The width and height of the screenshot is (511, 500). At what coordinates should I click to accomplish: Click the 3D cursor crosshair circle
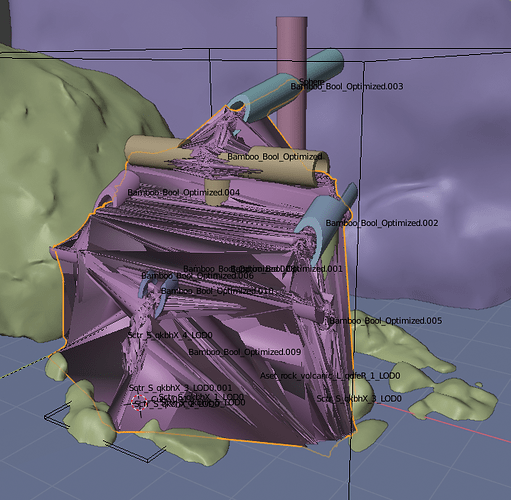[x=139, y=402]
